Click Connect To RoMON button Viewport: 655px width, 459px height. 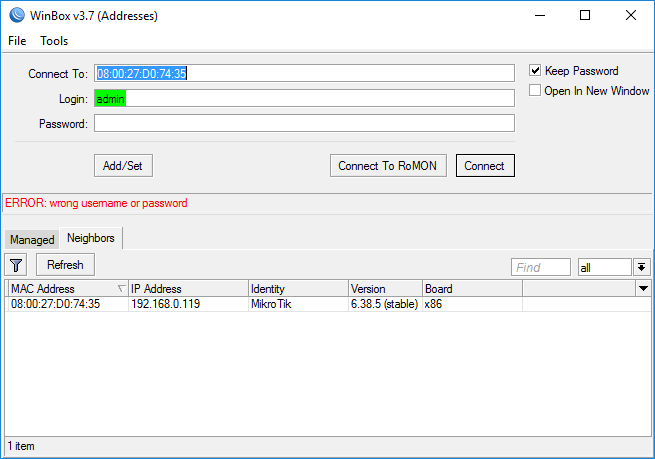click(388, 166)
